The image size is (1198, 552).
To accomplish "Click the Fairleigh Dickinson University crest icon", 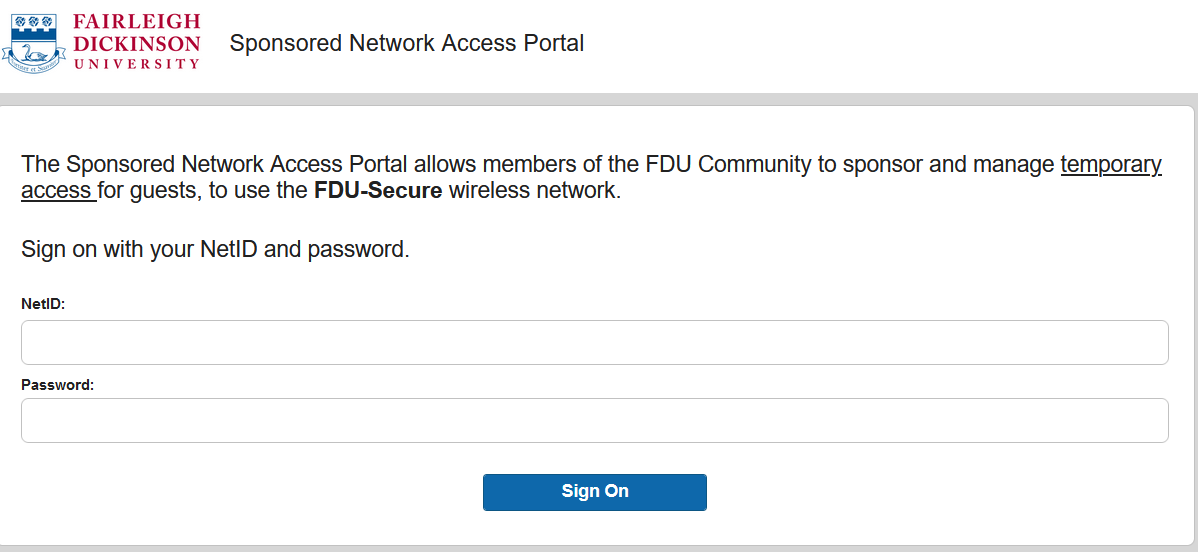I will point(34,43).
